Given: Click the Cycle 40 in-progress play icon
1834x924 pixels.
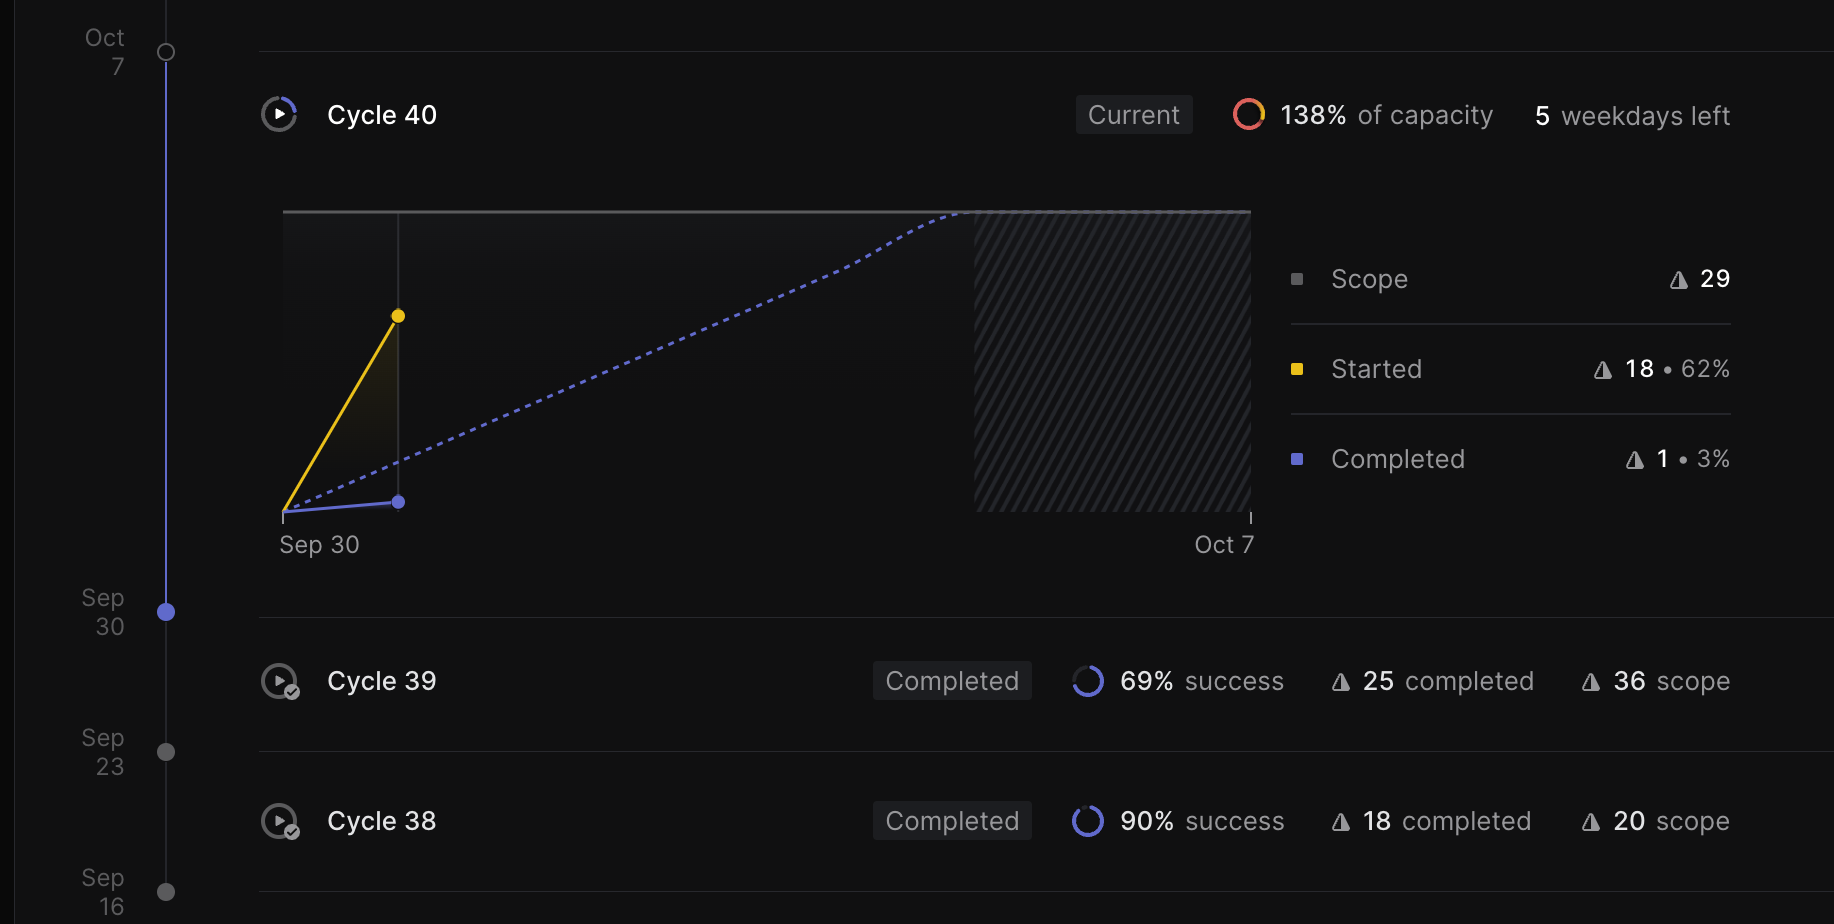Looking at the screenshot, I should [x=279, y=114].
